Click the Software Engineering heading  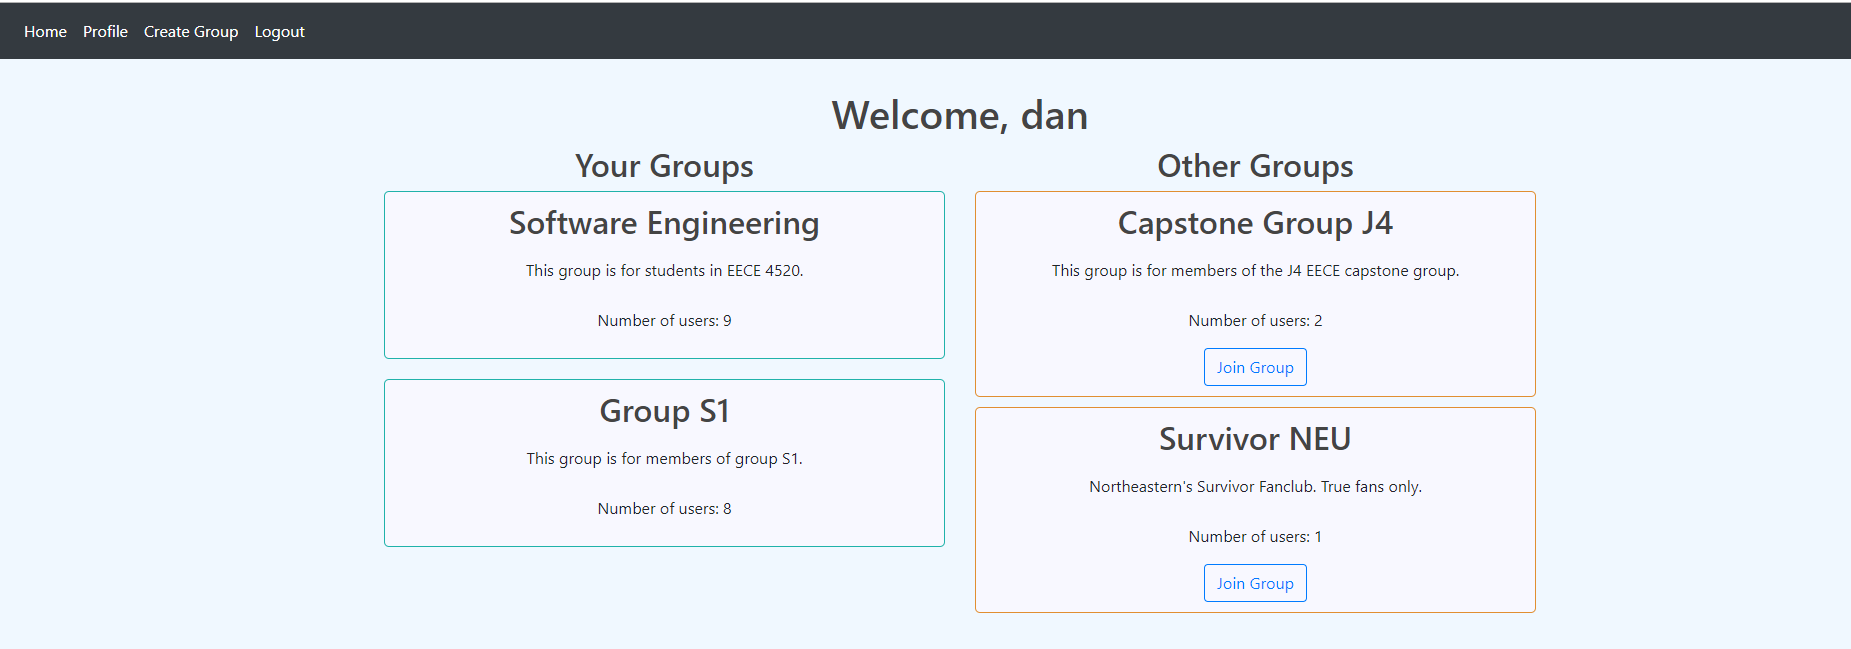point(664,223)
